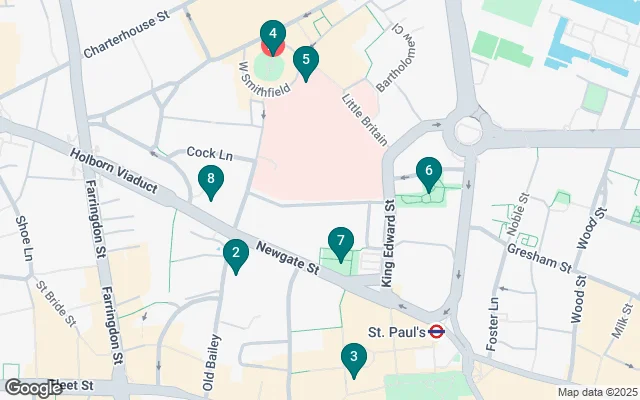This screenshot has height=400, width=640.
Task: Click the St. Paul's station name text
Action: [x=397, y=332]
